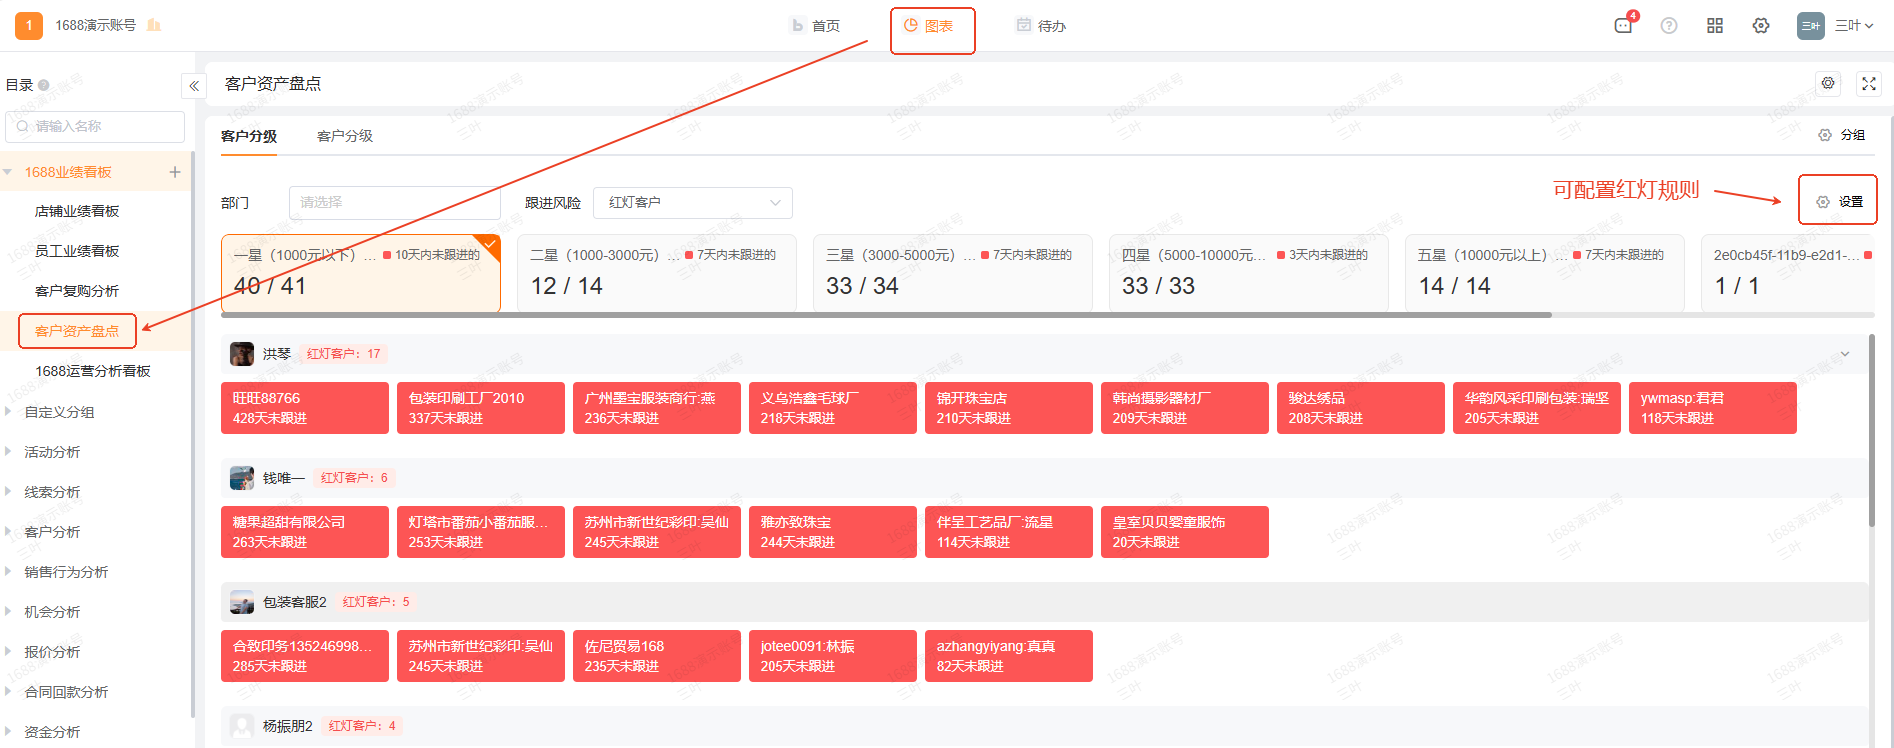
Task: Open 1688运营分析看板 in the sidebar
Action: 93,371
